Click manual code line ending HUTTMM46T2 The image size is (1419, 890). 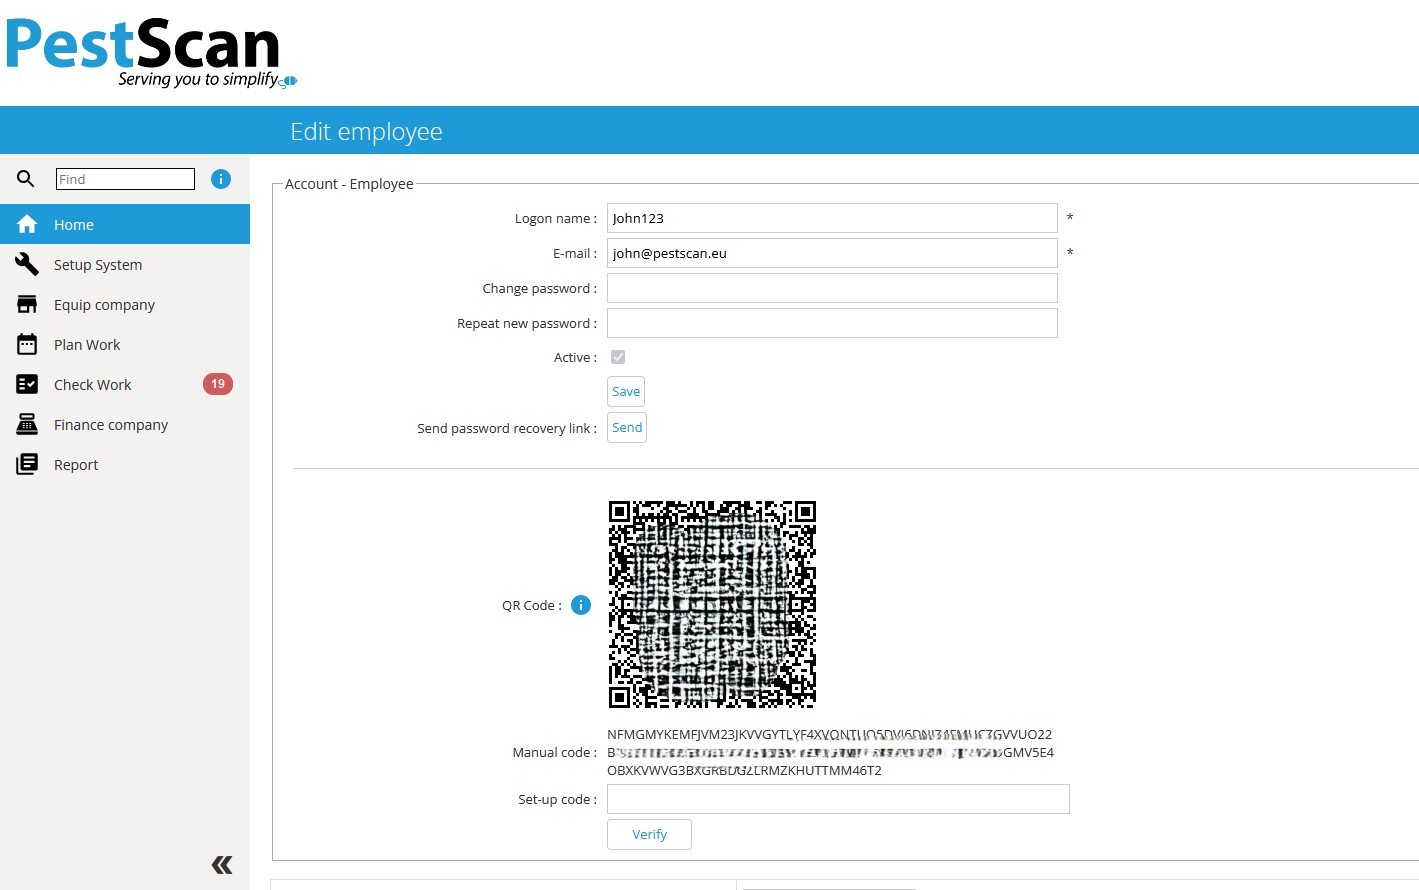click(x=744, y=770)
